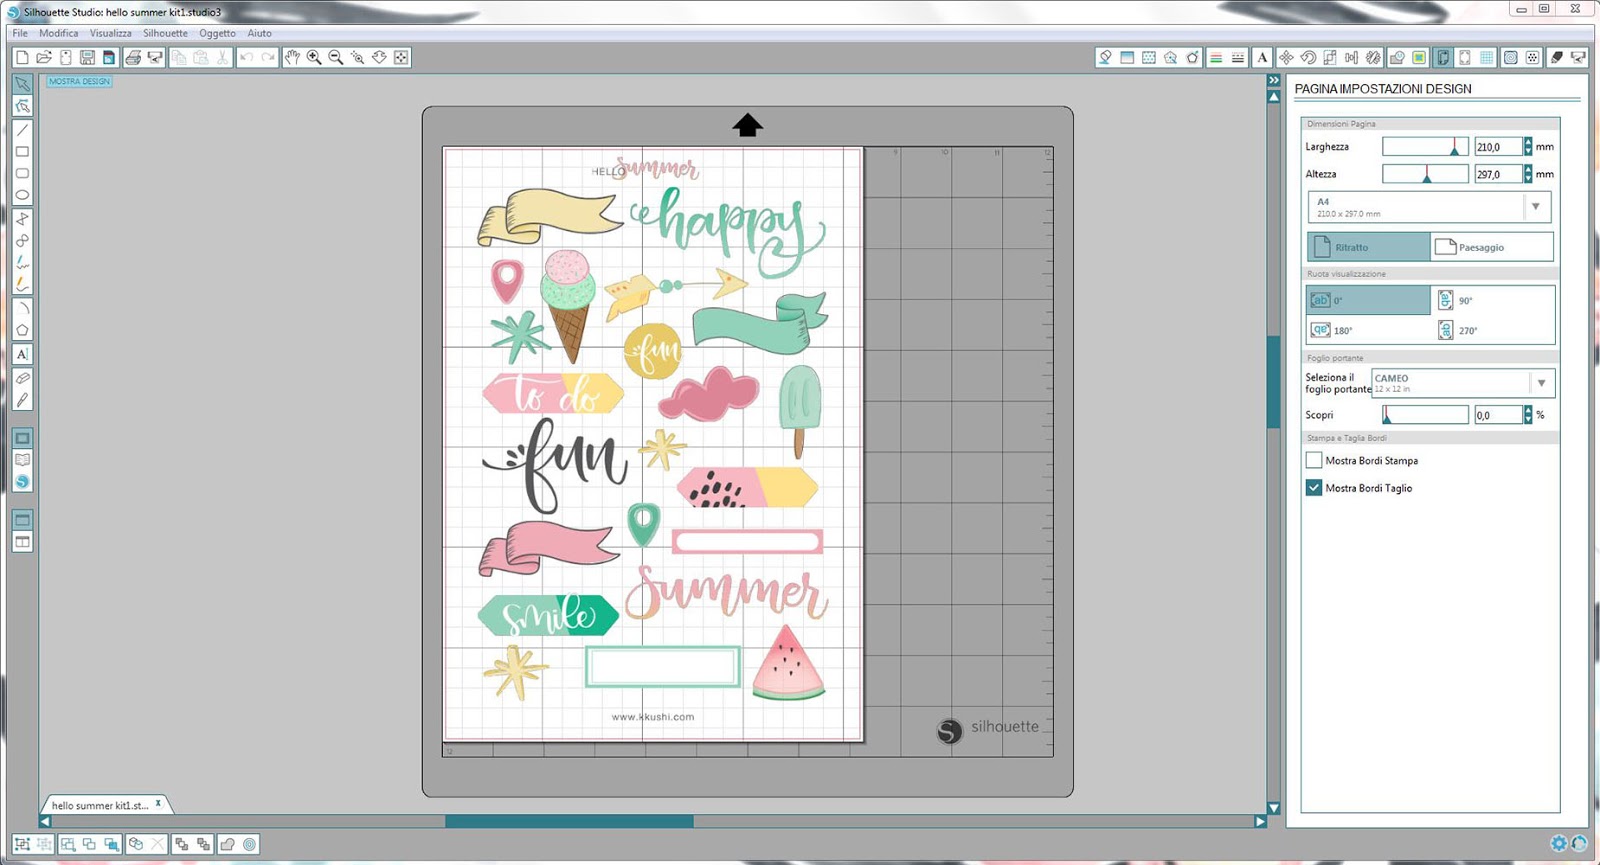Select the Draw a Line tool
Image resolution: width=1600 pixels, height=865 pixels.
[22, 130]
